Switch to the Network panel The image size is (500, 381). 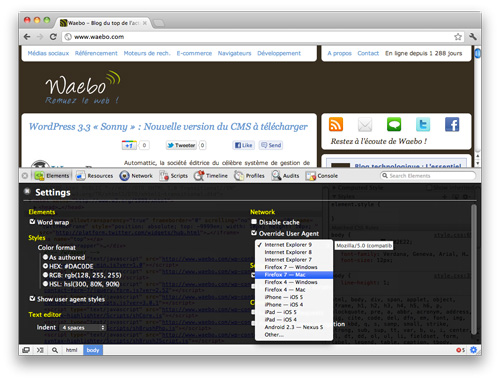point(136,176)
